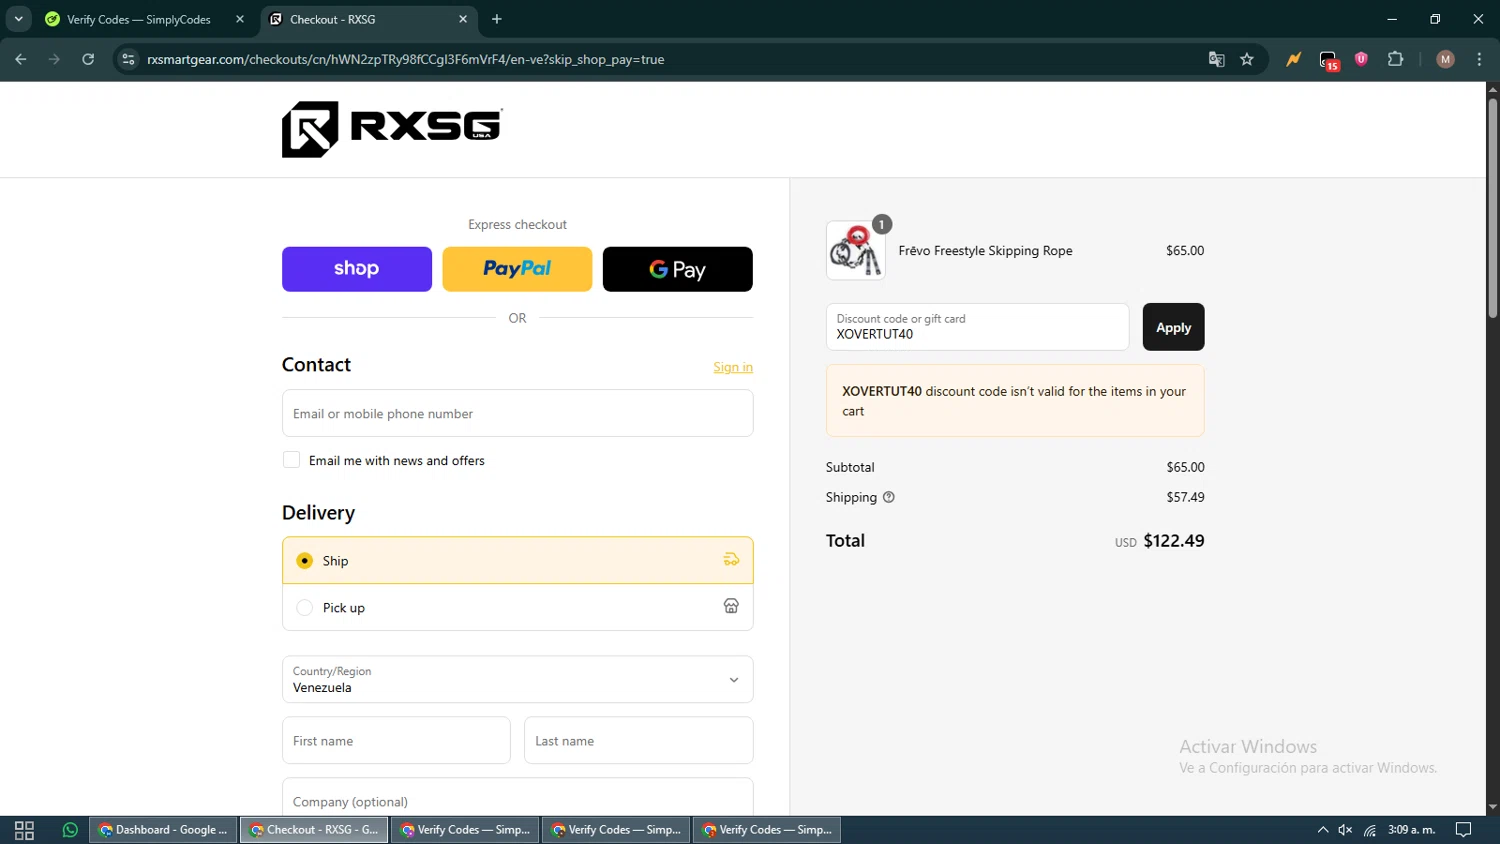This screenshot has height=844, width=1500.
Task: Open Checkout - RXSG taskbar window
Action: tap(314, 830)
